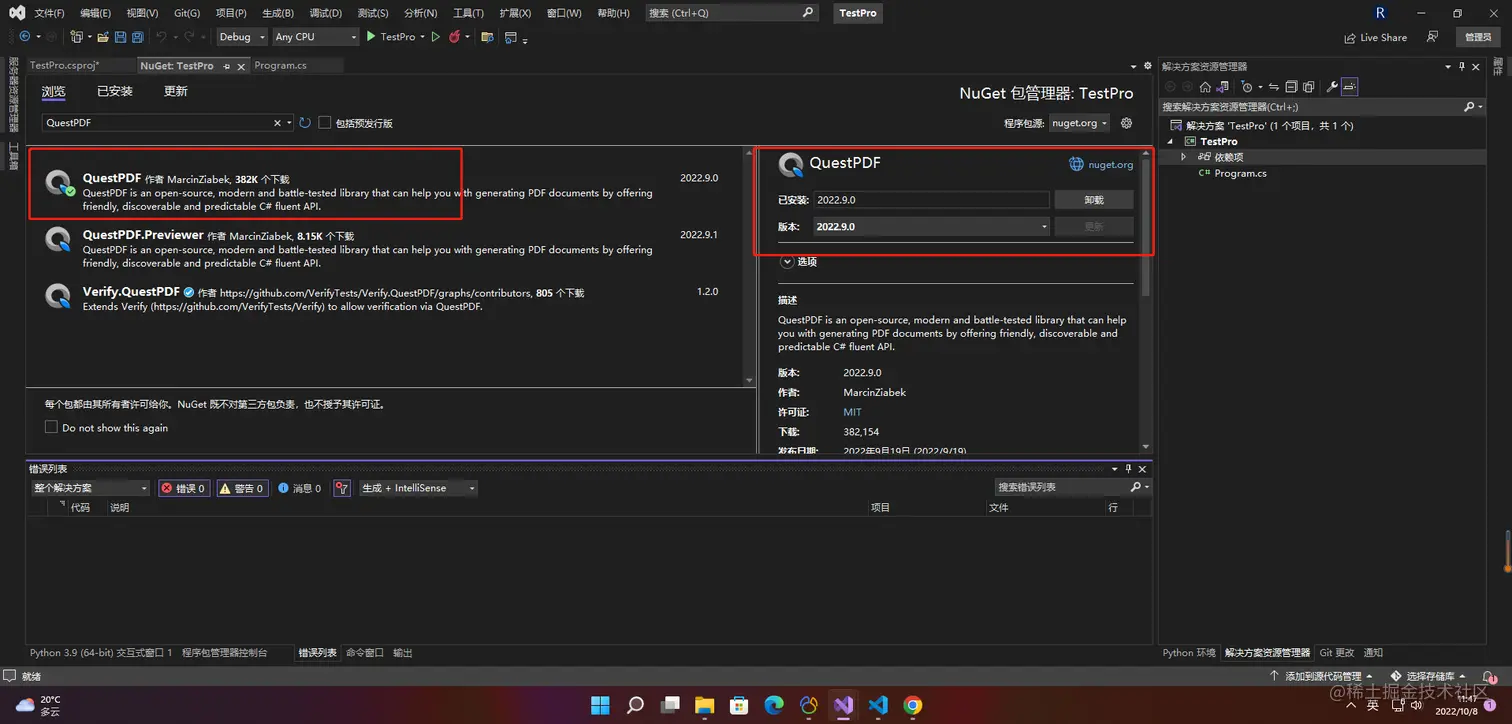
Task: Click the Uninstall 卸载 button
Action: (x=1094, y=200)
